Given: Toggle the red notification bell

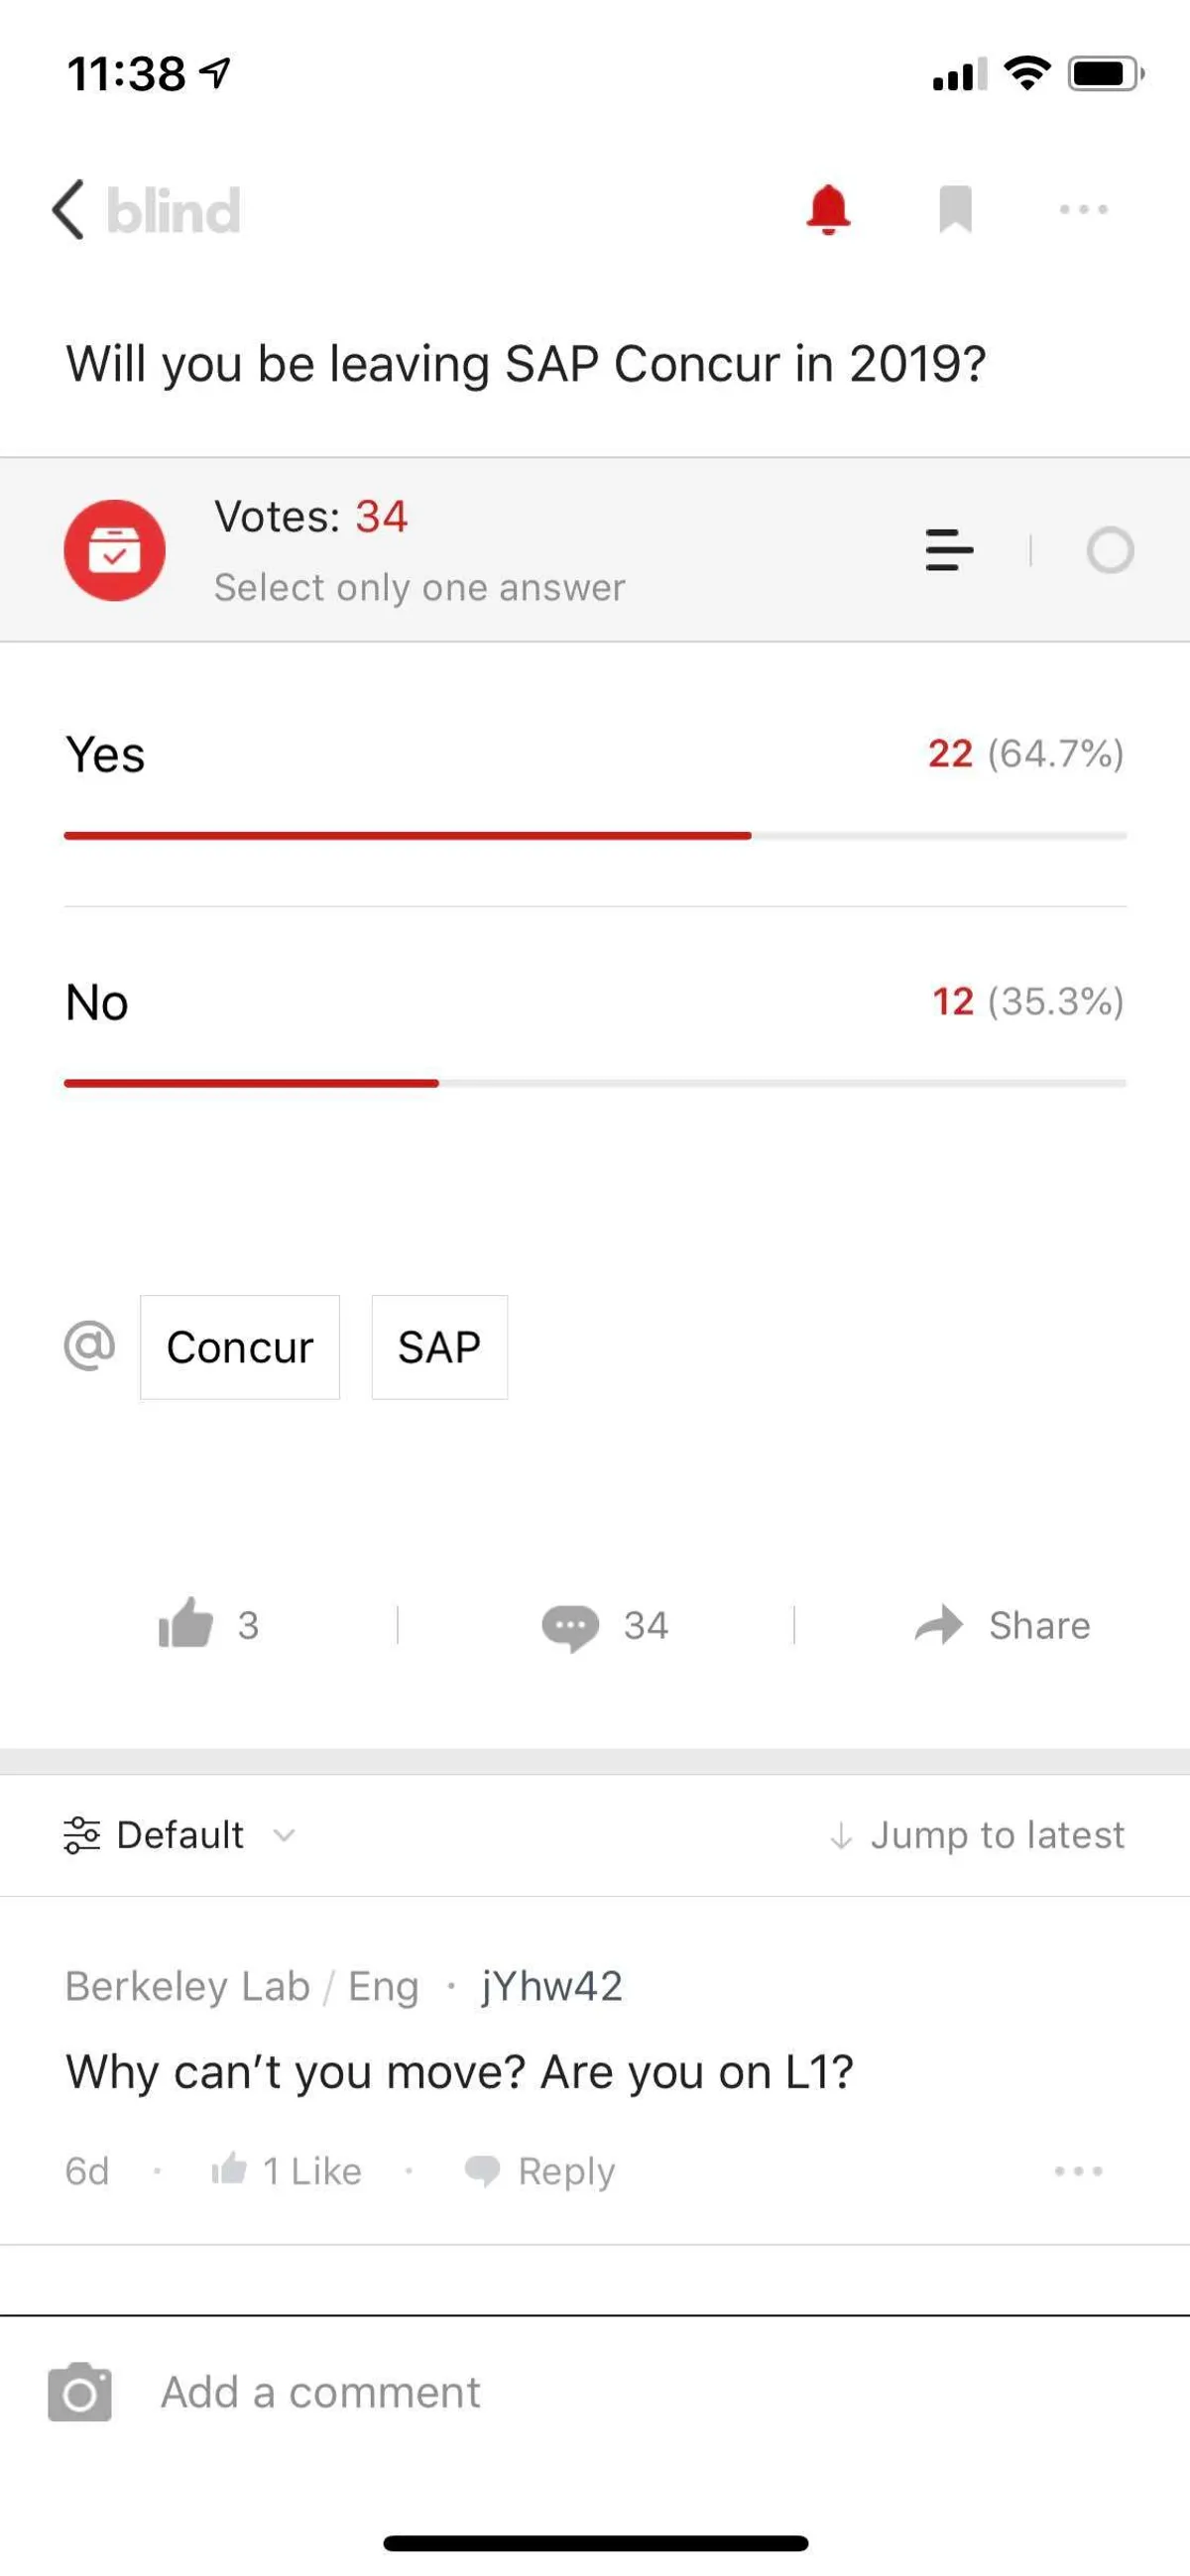Looking at the screenshot, I should click(828, 210).
